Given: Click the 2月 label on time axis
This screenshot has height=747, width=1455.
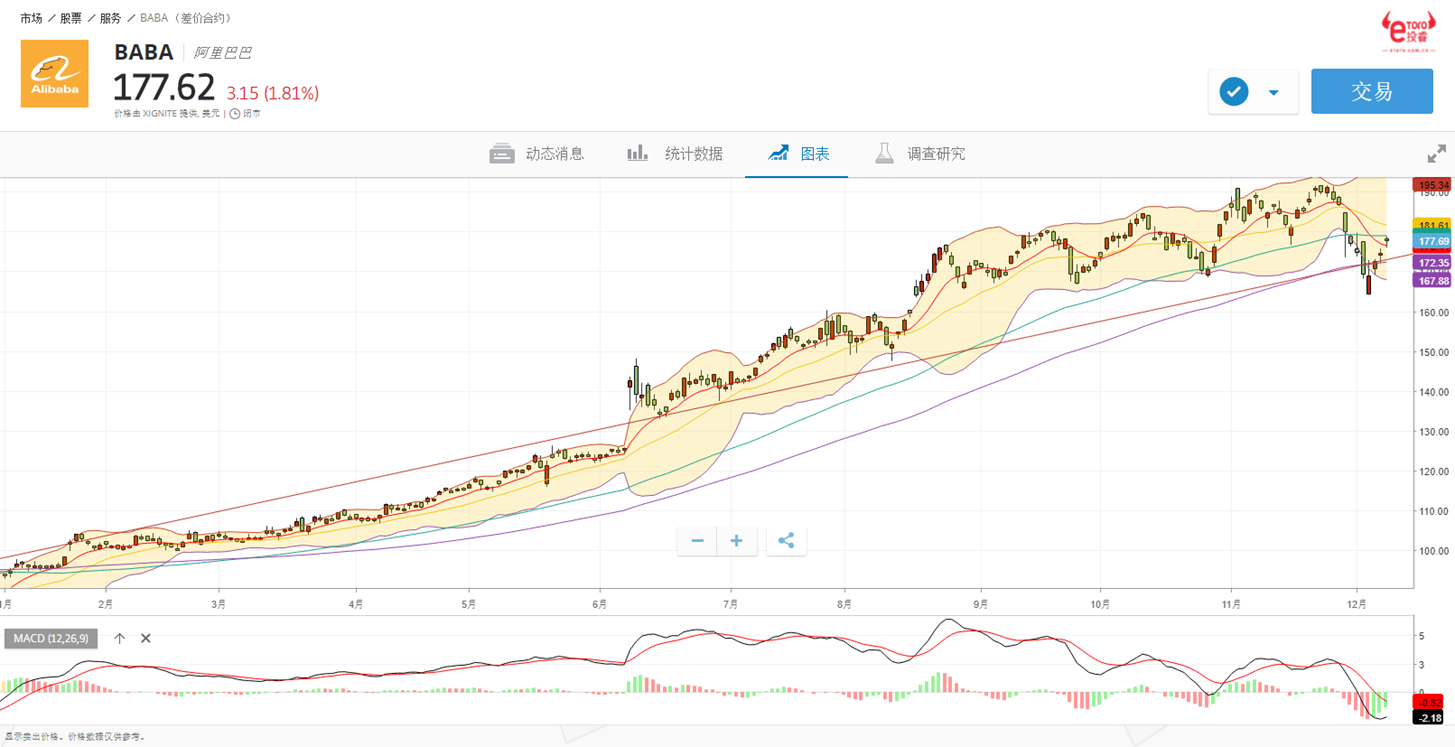Looking at the screenshot, I should [106, 604].
